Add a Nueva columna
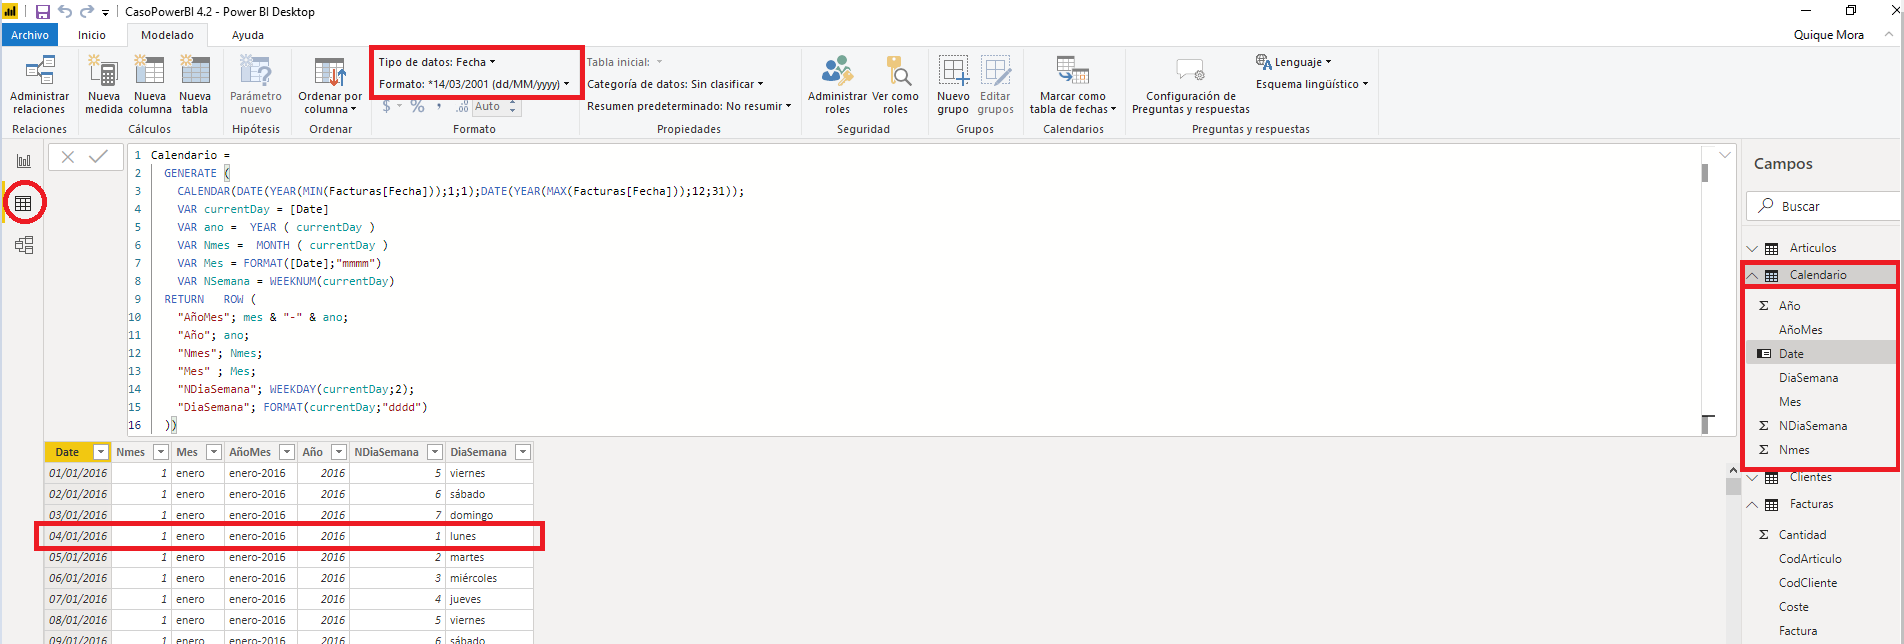Screen dimensions: 1904x644 (150, 86)
